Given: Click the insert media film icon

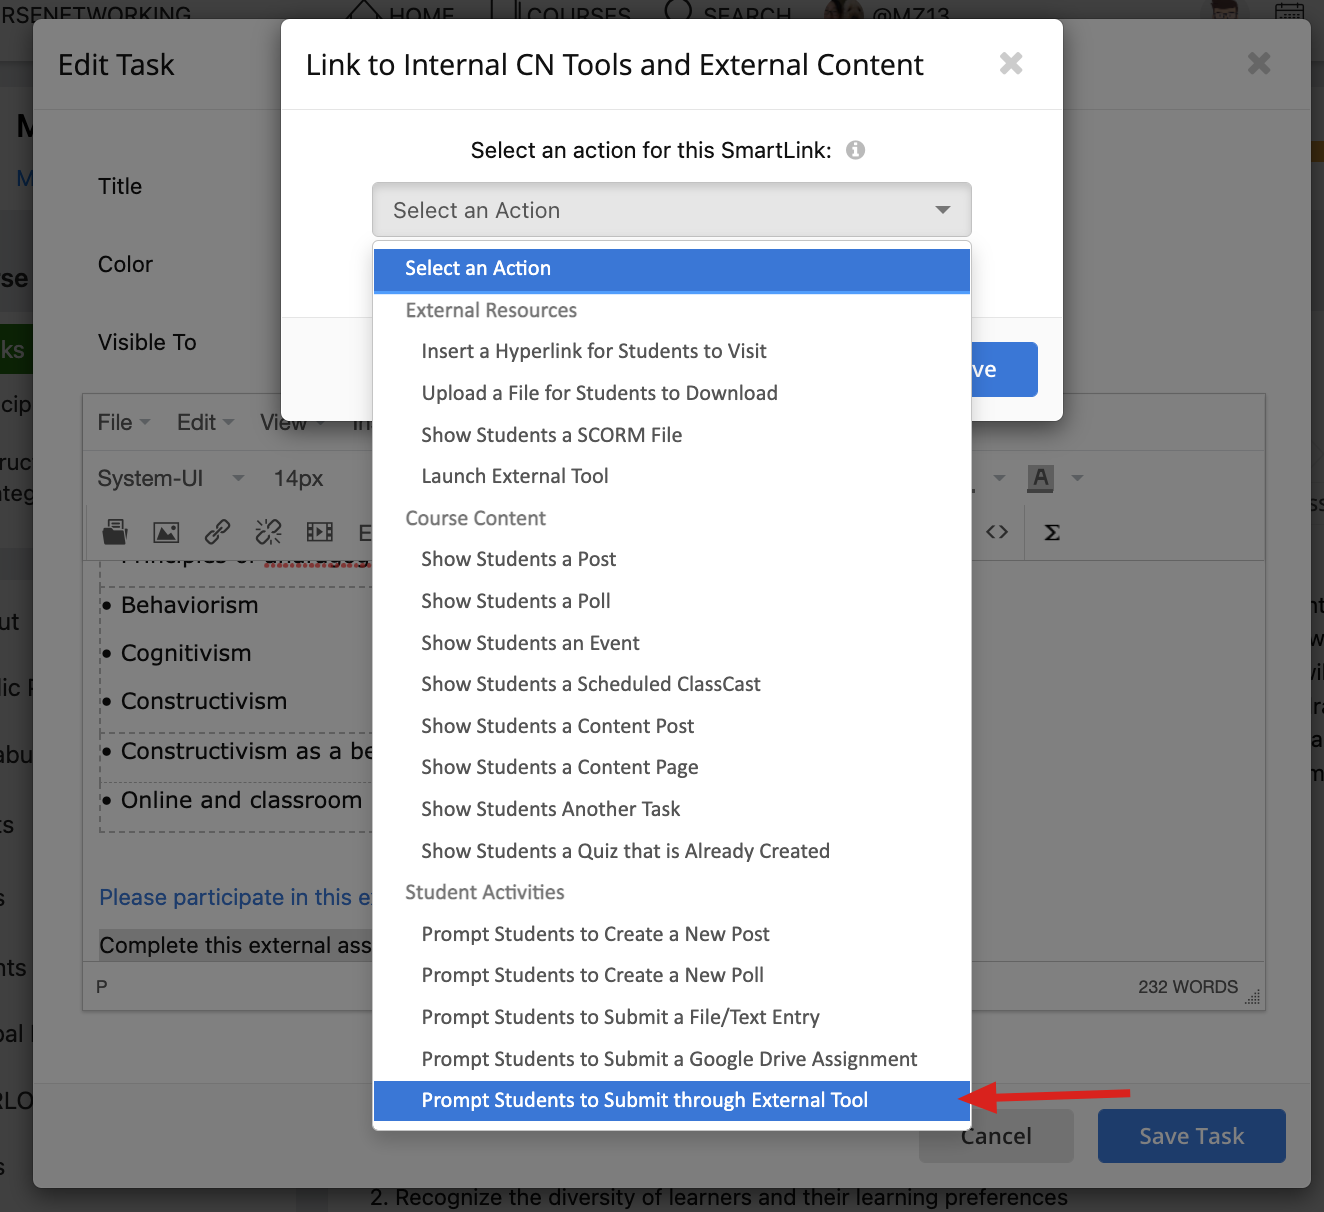Looking at the screenshot, I should 319,532.
